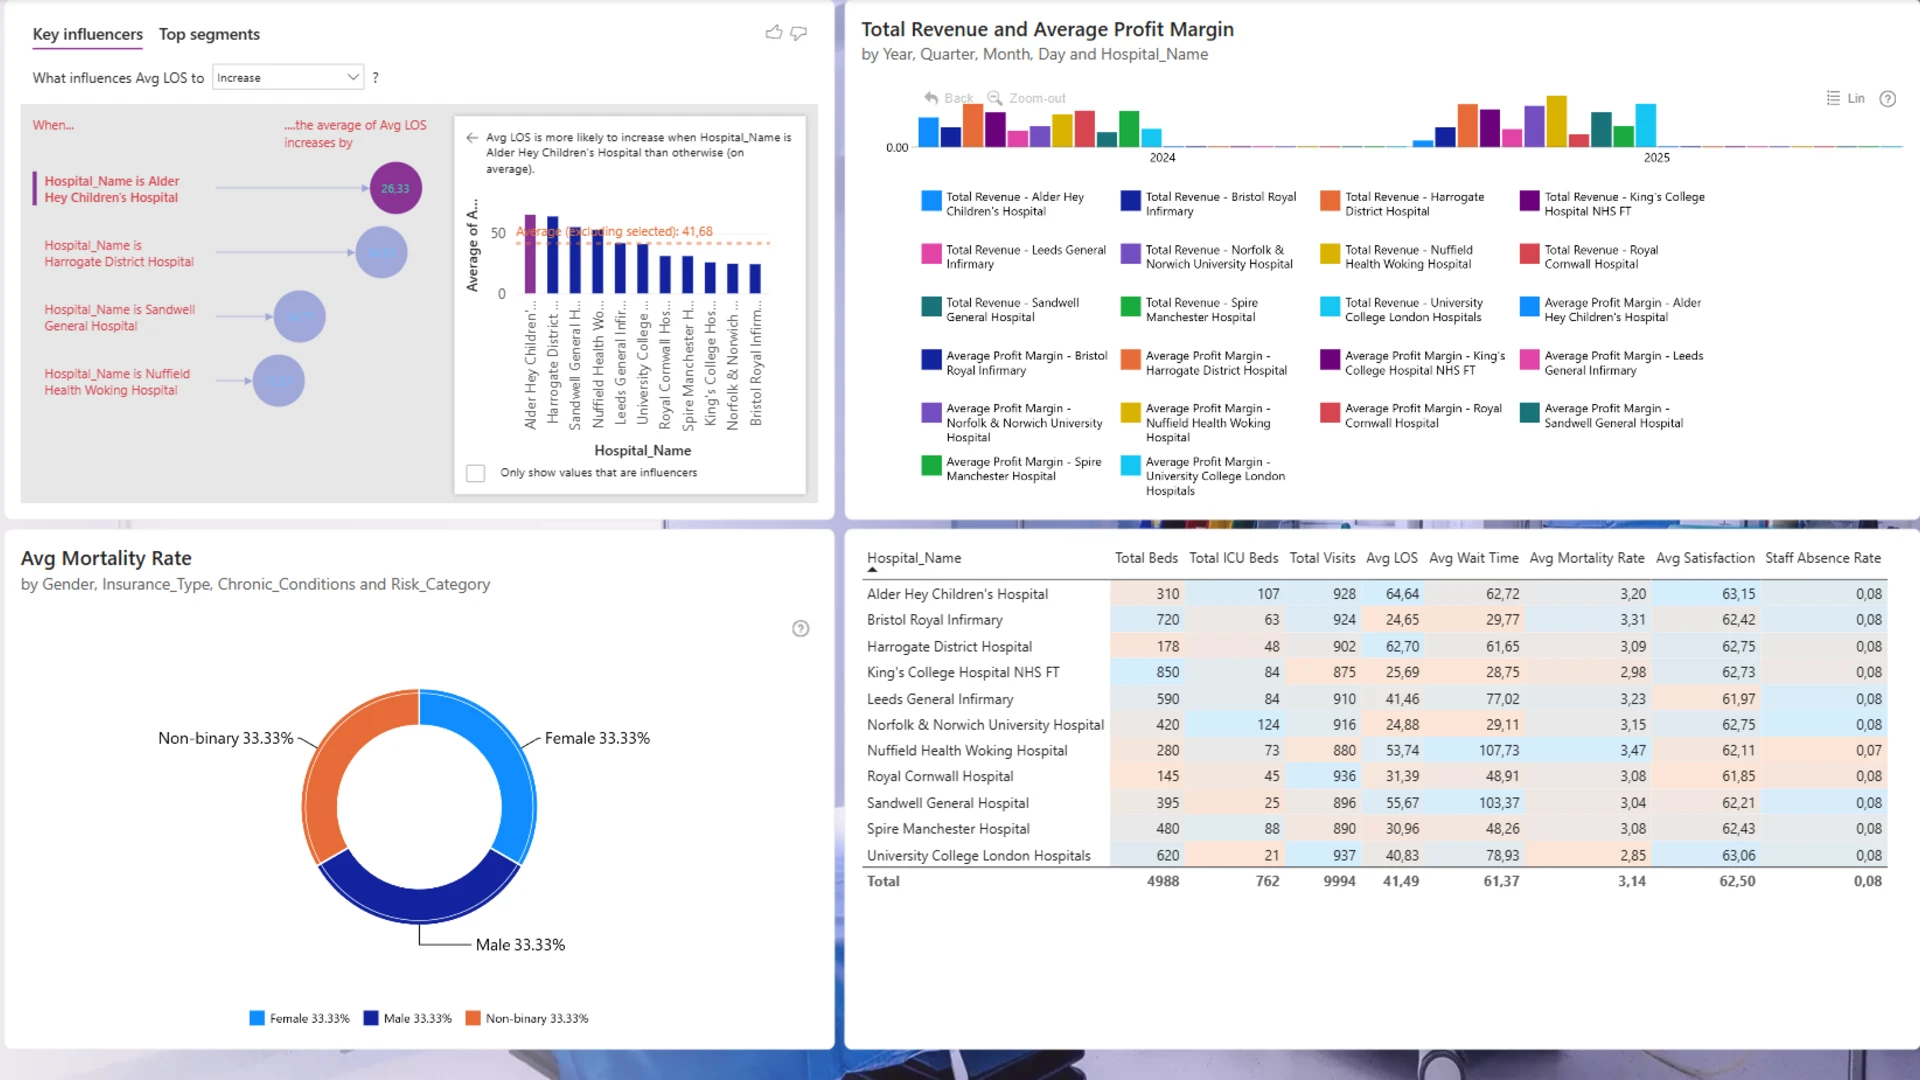Screen dimensions: 1920x1080
Task: Click the Zoom-out magnifier icon
Action: (x=994, y=98)
